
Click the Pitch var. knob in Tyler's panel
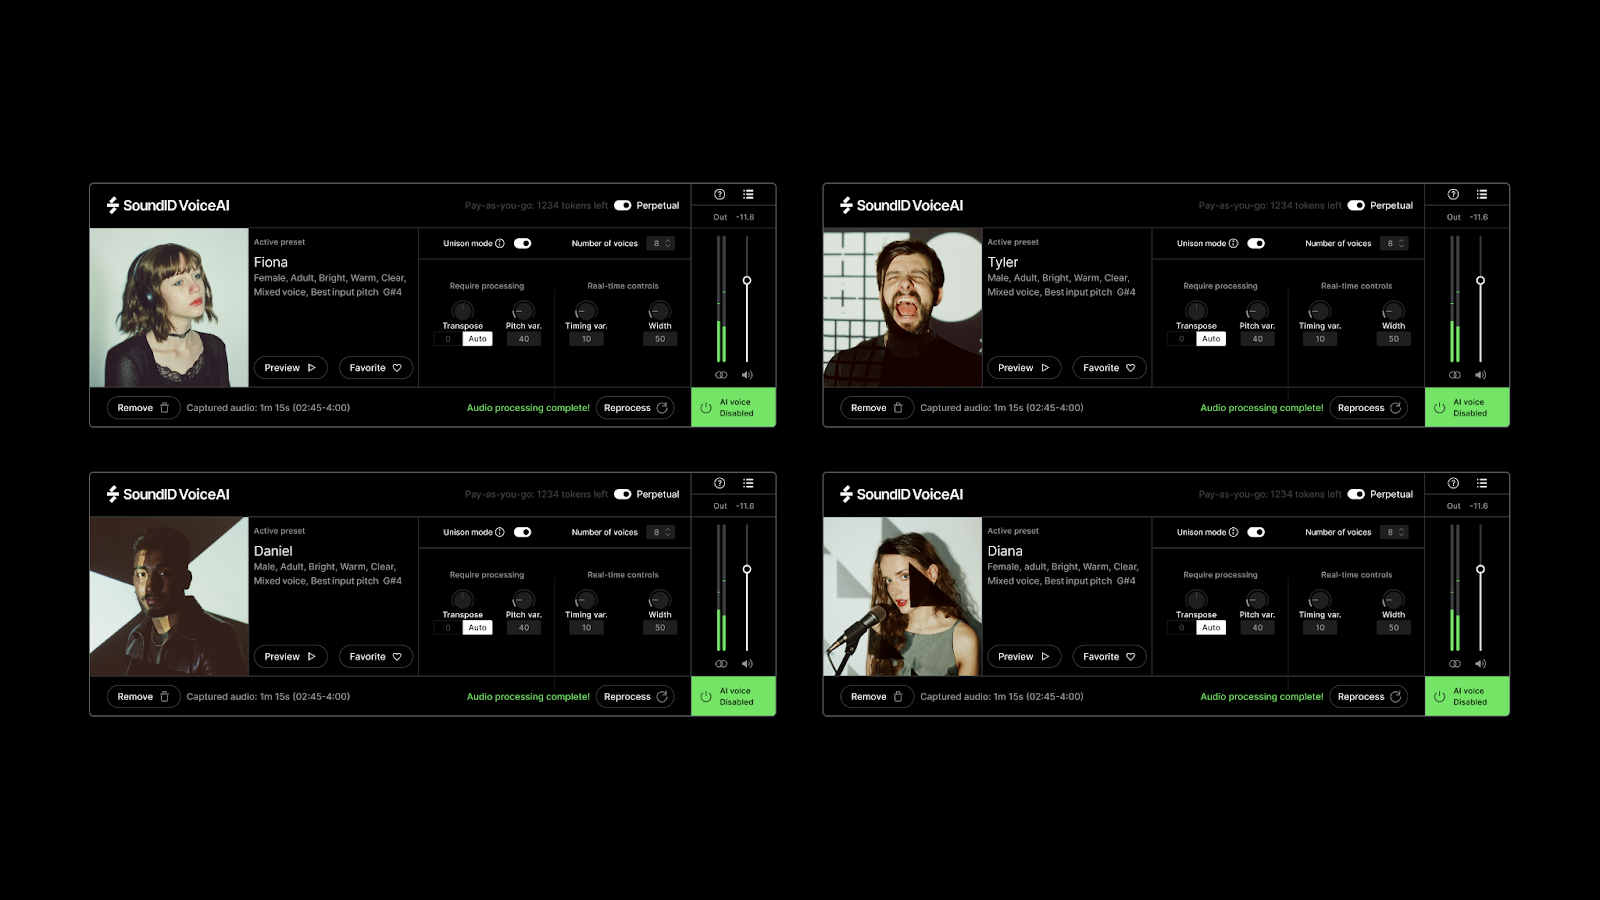pyautogui.click(x=1257, y=311)
